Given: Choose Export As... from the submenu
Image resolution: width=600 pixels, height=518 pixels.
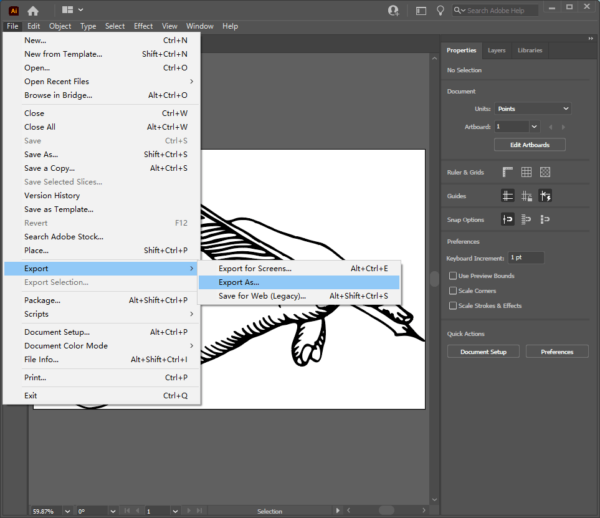Looking at the screenshot, I should pos(299,282).
